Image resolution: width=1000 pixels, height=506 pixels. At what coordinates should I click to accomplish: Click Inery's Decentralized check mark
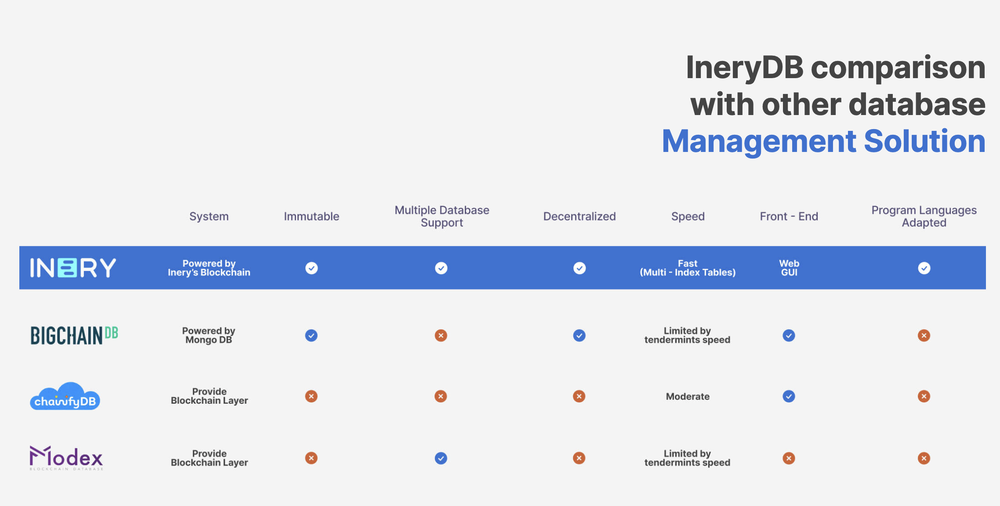pos(579,268)
